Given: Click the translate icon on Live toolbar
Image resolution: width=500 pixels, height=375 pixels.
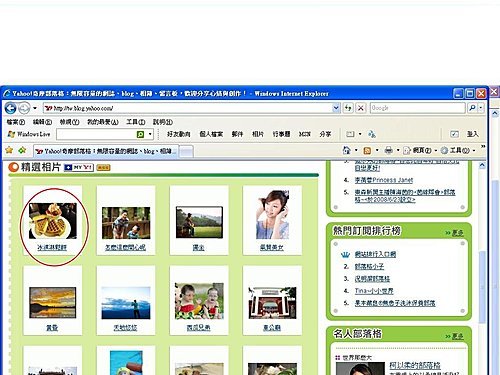Looking at the screenshot, I should click(x=372, y=134).
